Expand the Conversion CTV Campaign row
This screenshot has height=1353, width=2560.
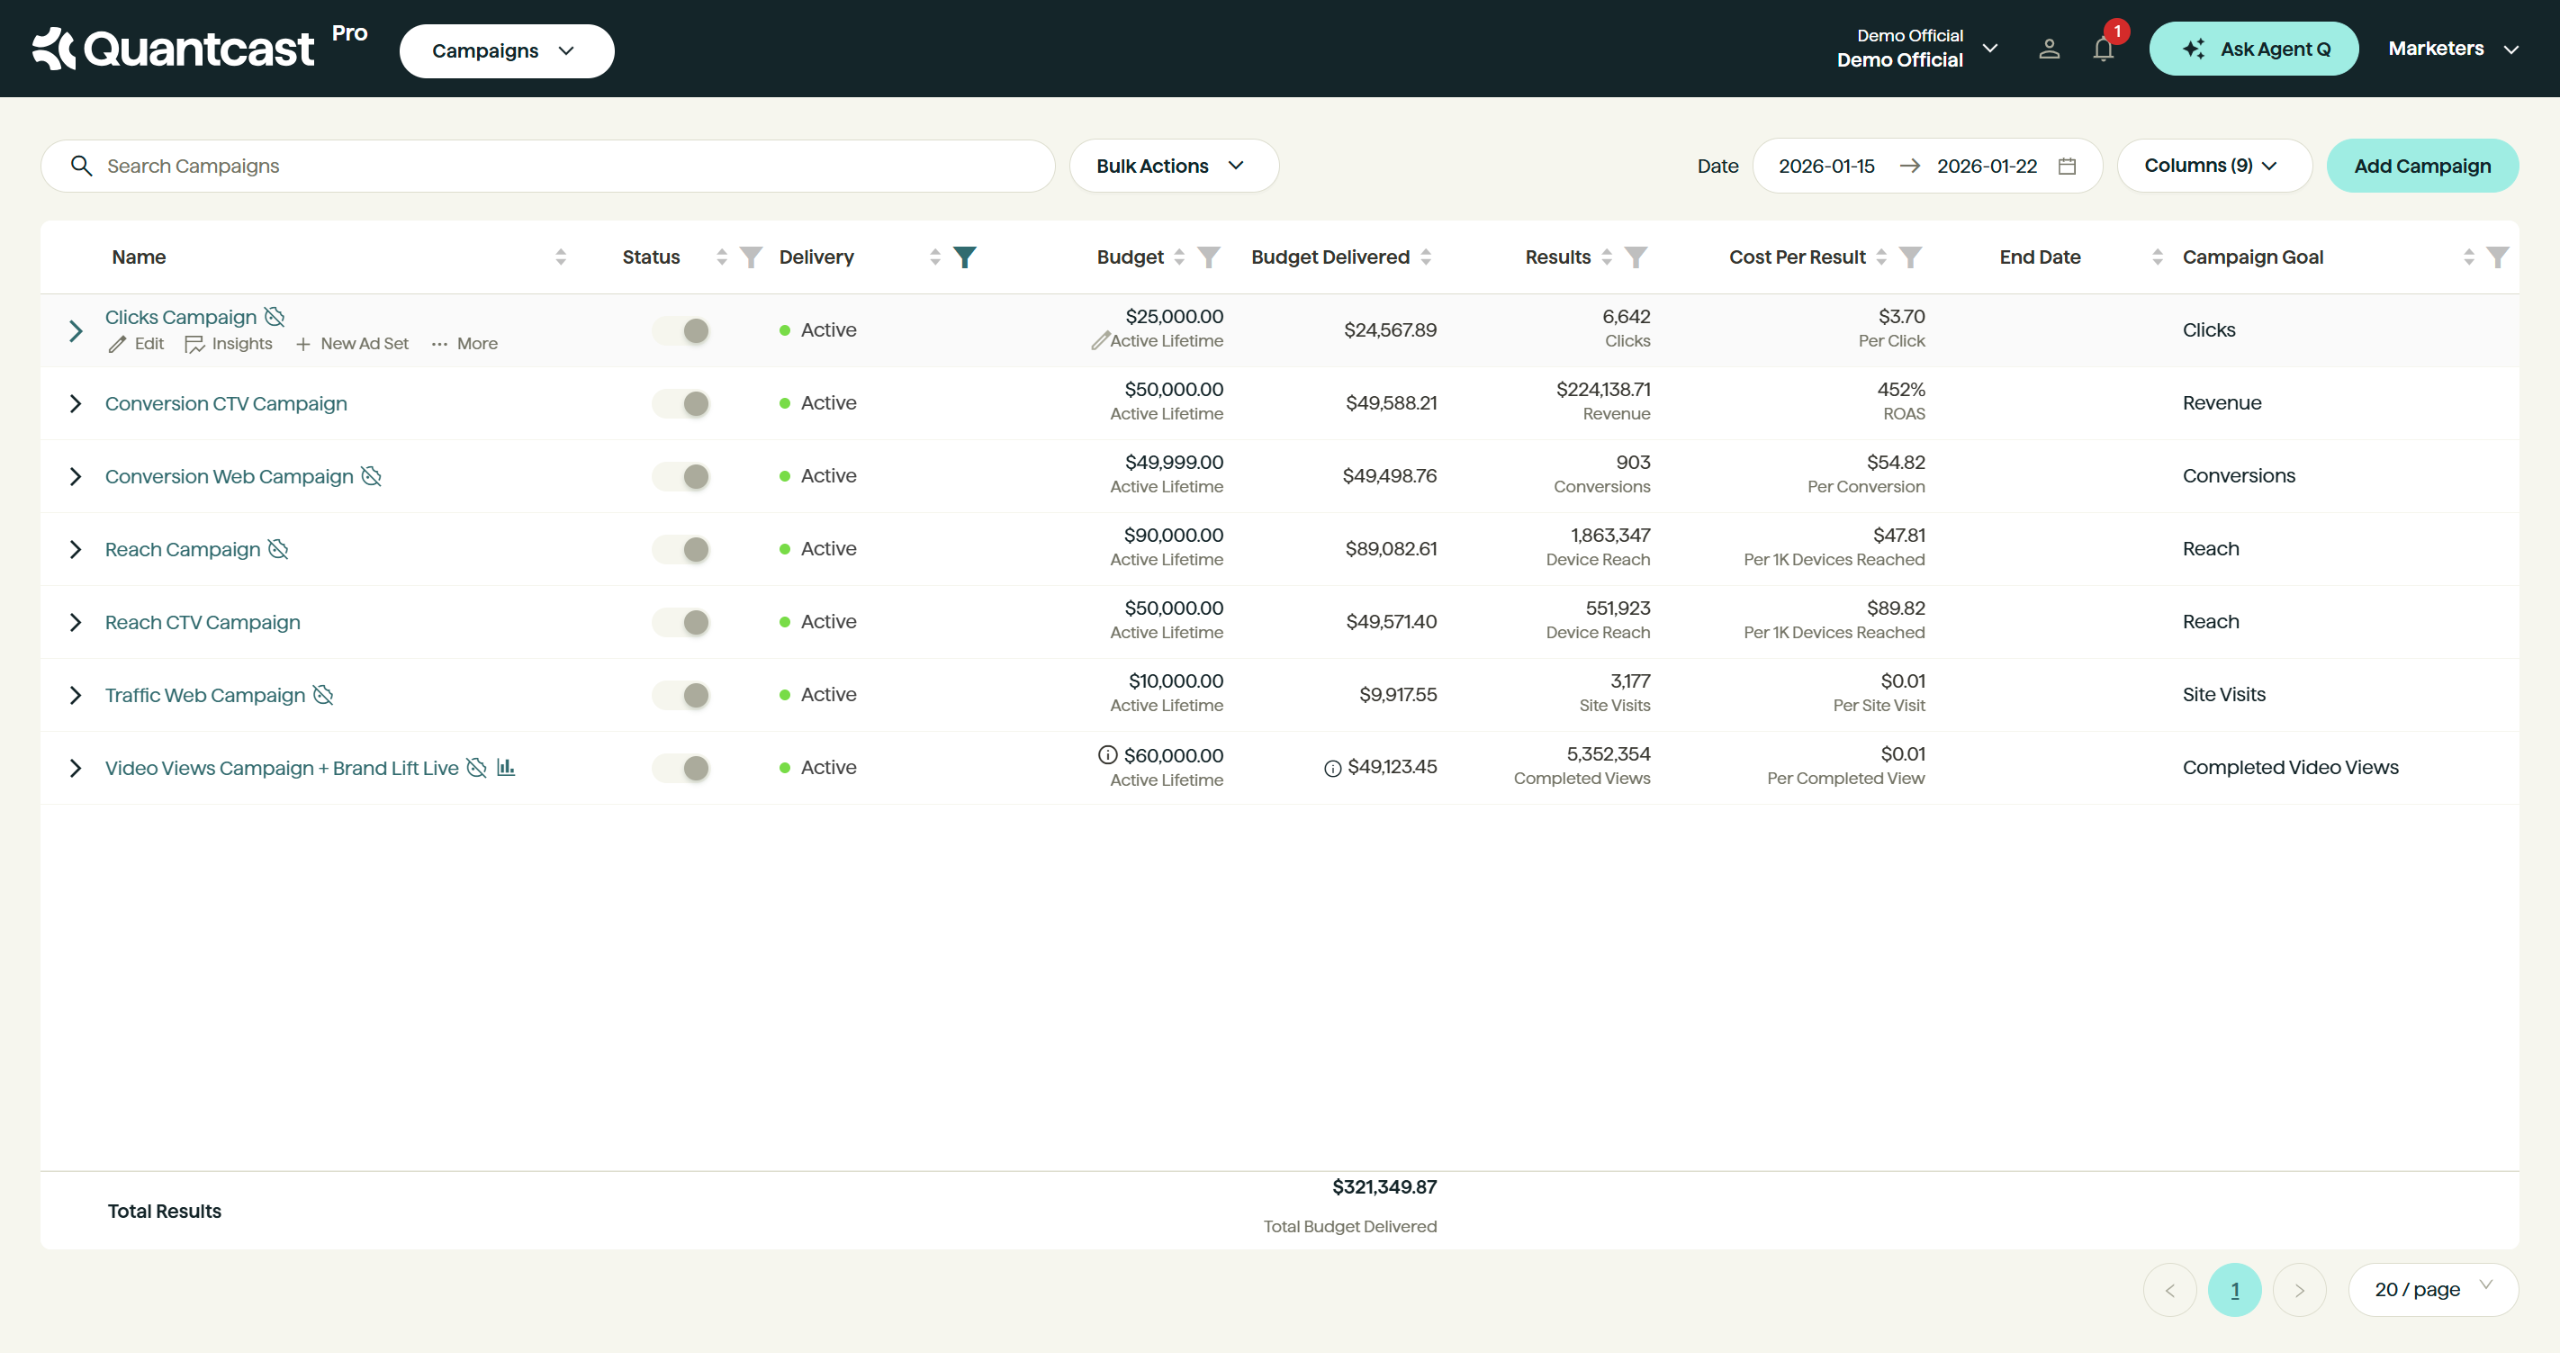pyautogui.click(x=75, y=403)
